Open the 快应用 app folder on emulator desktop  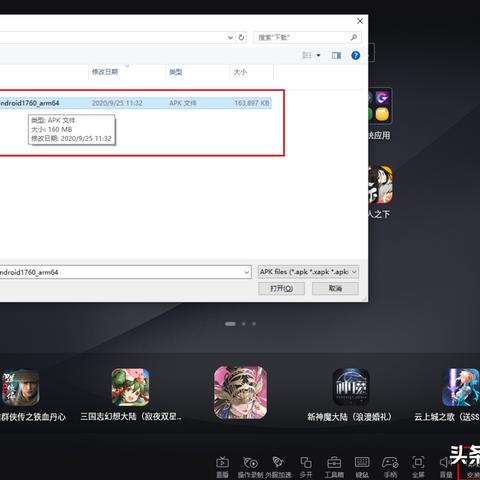pos(380,106)
